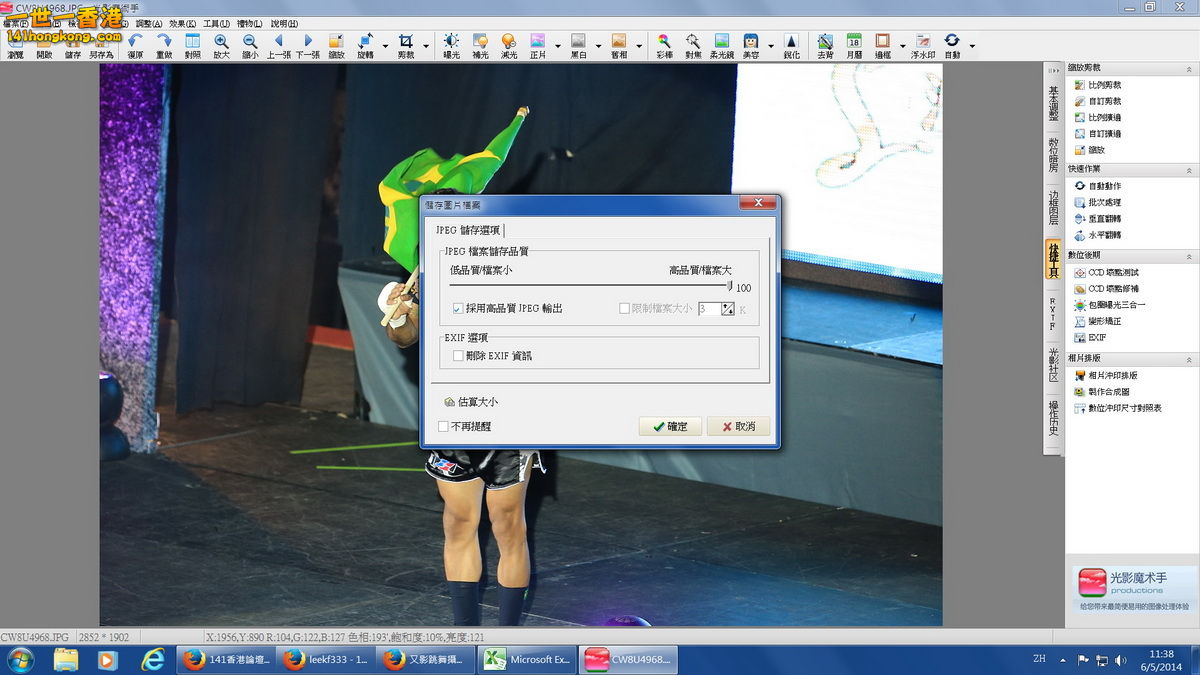This screenshot has height=675, width=1200.
Task: Open dropdown arrow next to 黑白
Action: click(598, 45)
